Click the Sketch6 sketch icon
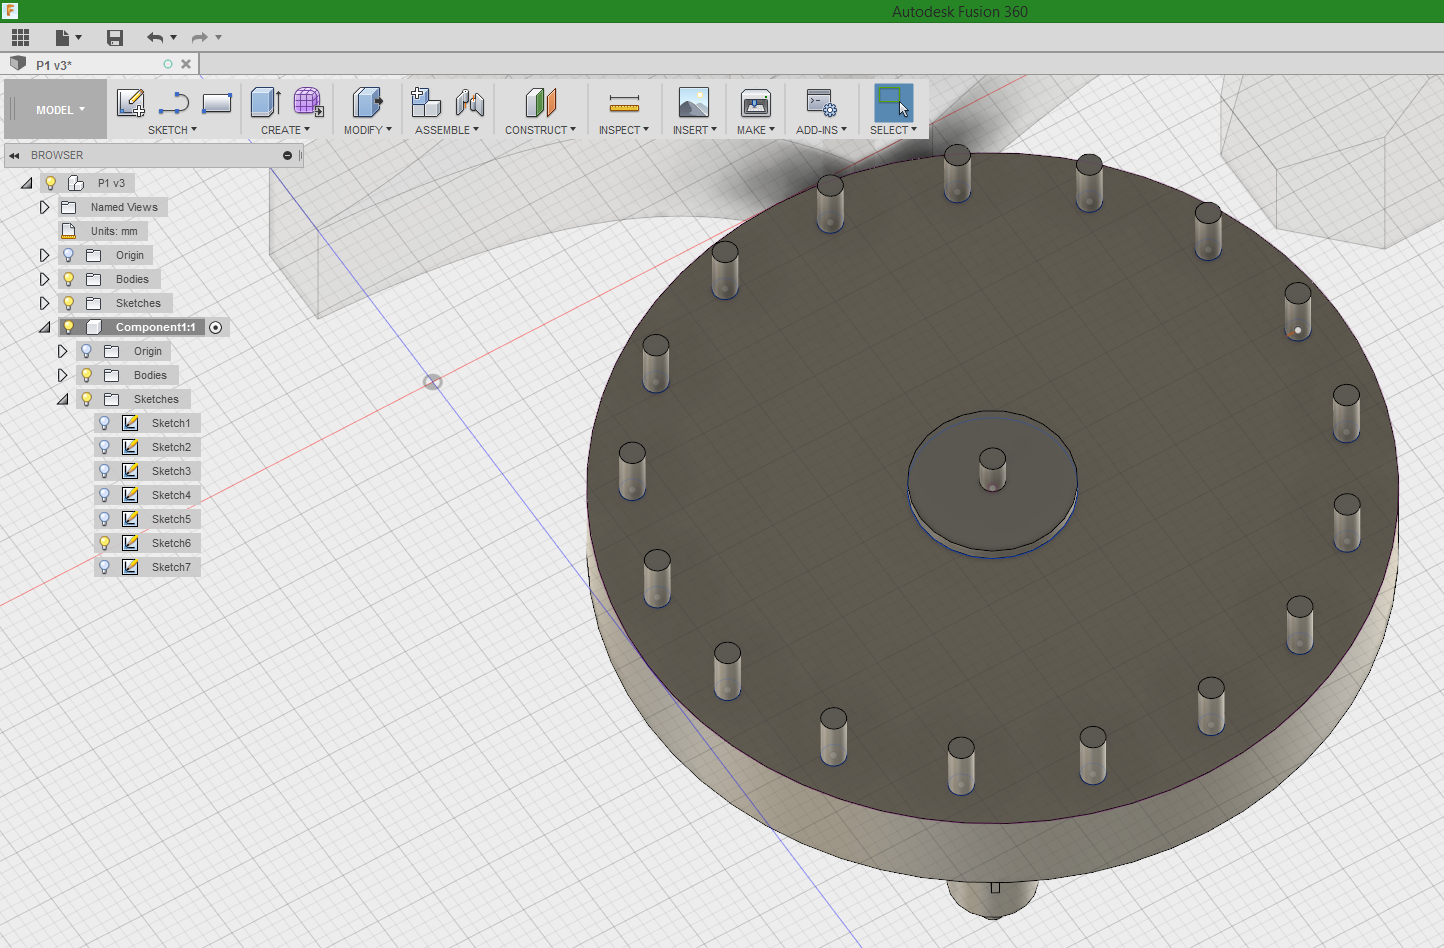1444x948 pixels. tap(130, 543)
